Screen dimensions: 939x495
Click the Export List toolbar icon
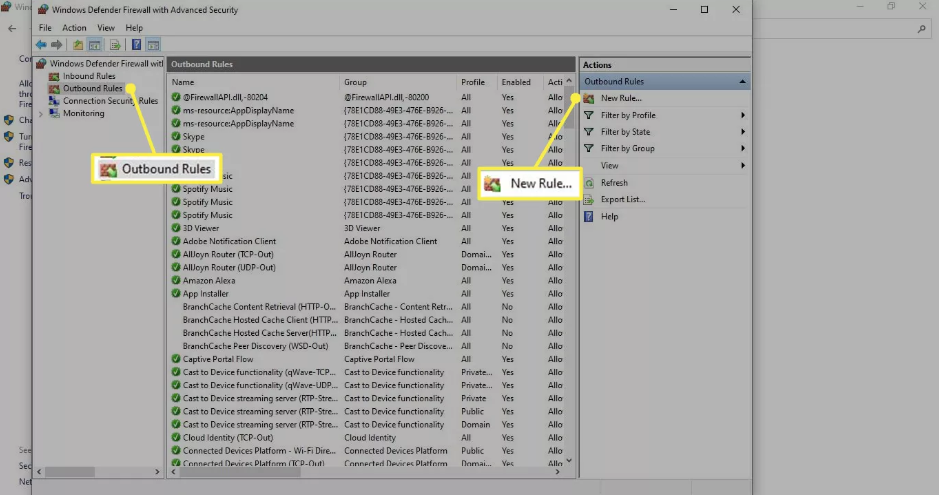[115, 45]
